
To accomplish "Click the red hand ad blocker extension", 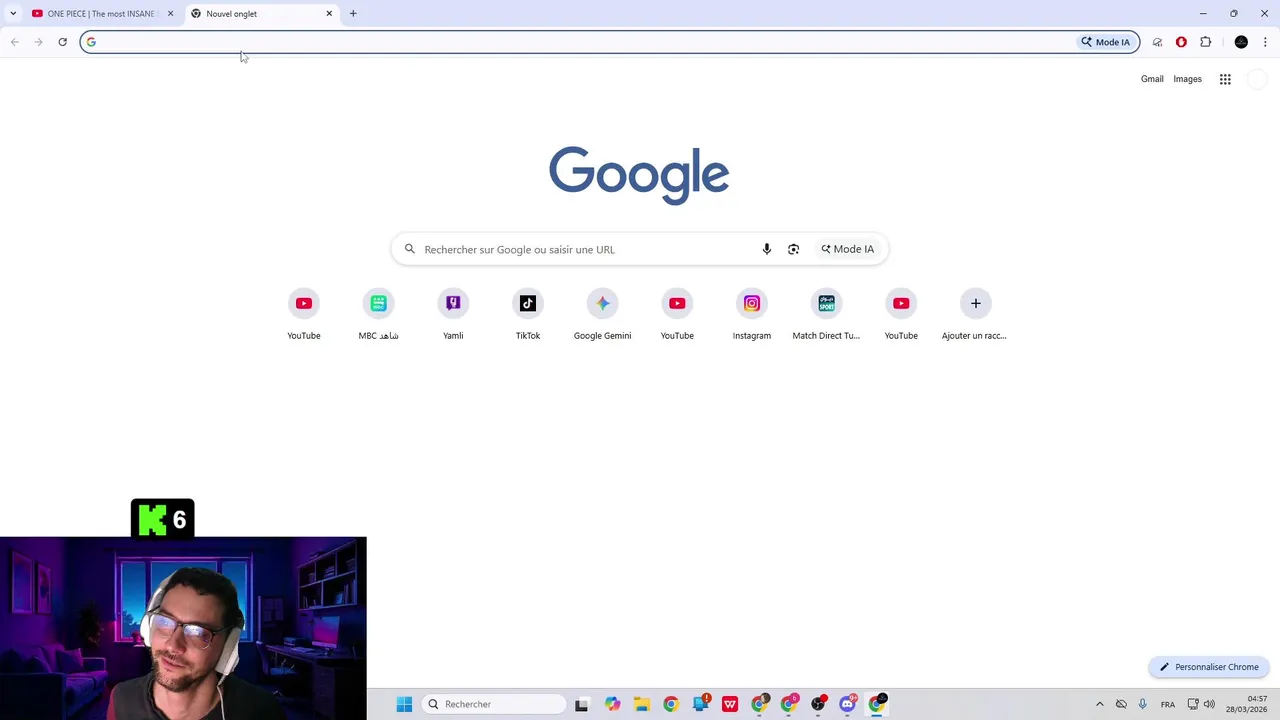I will [x=1181, y=42].
